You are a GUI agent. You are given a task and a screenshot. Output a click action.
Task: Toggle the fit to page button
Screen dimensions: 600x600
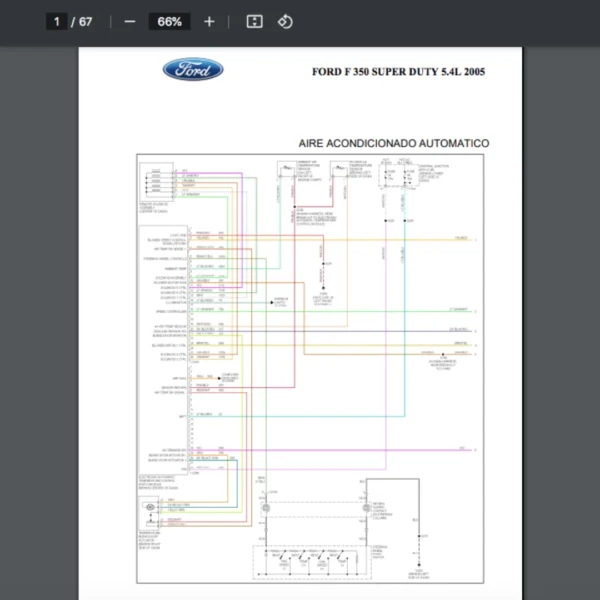(254, 21)
